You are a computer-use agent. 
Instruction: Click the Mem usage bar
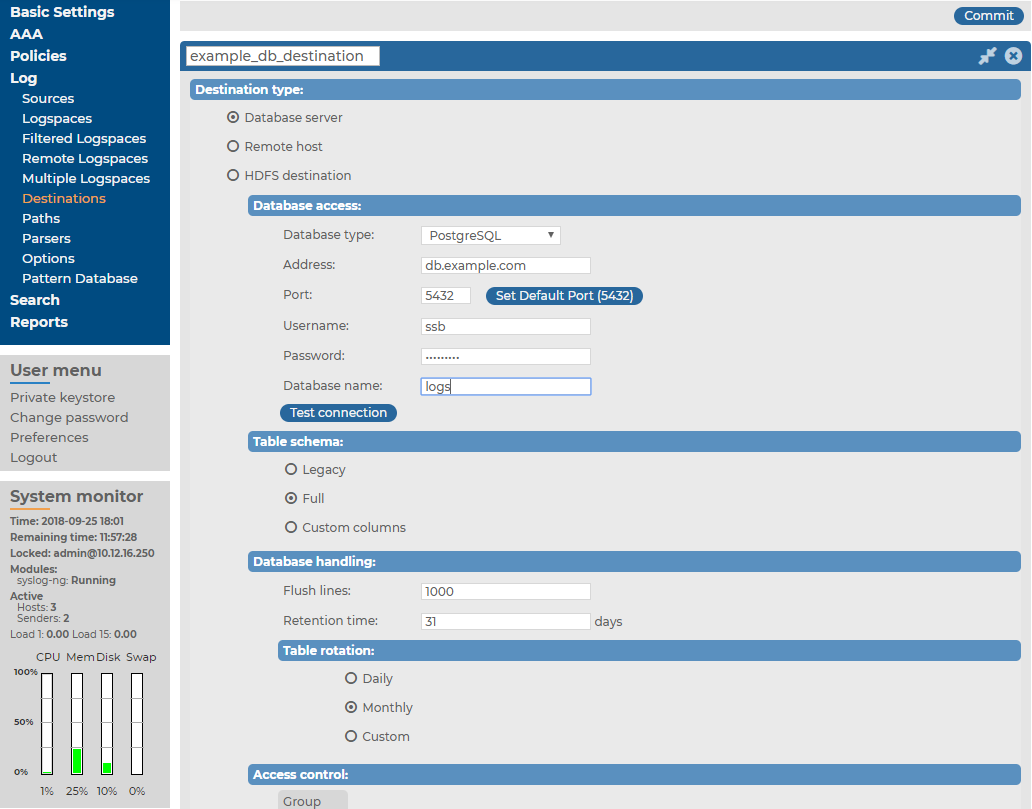click(x=77, y=723)
